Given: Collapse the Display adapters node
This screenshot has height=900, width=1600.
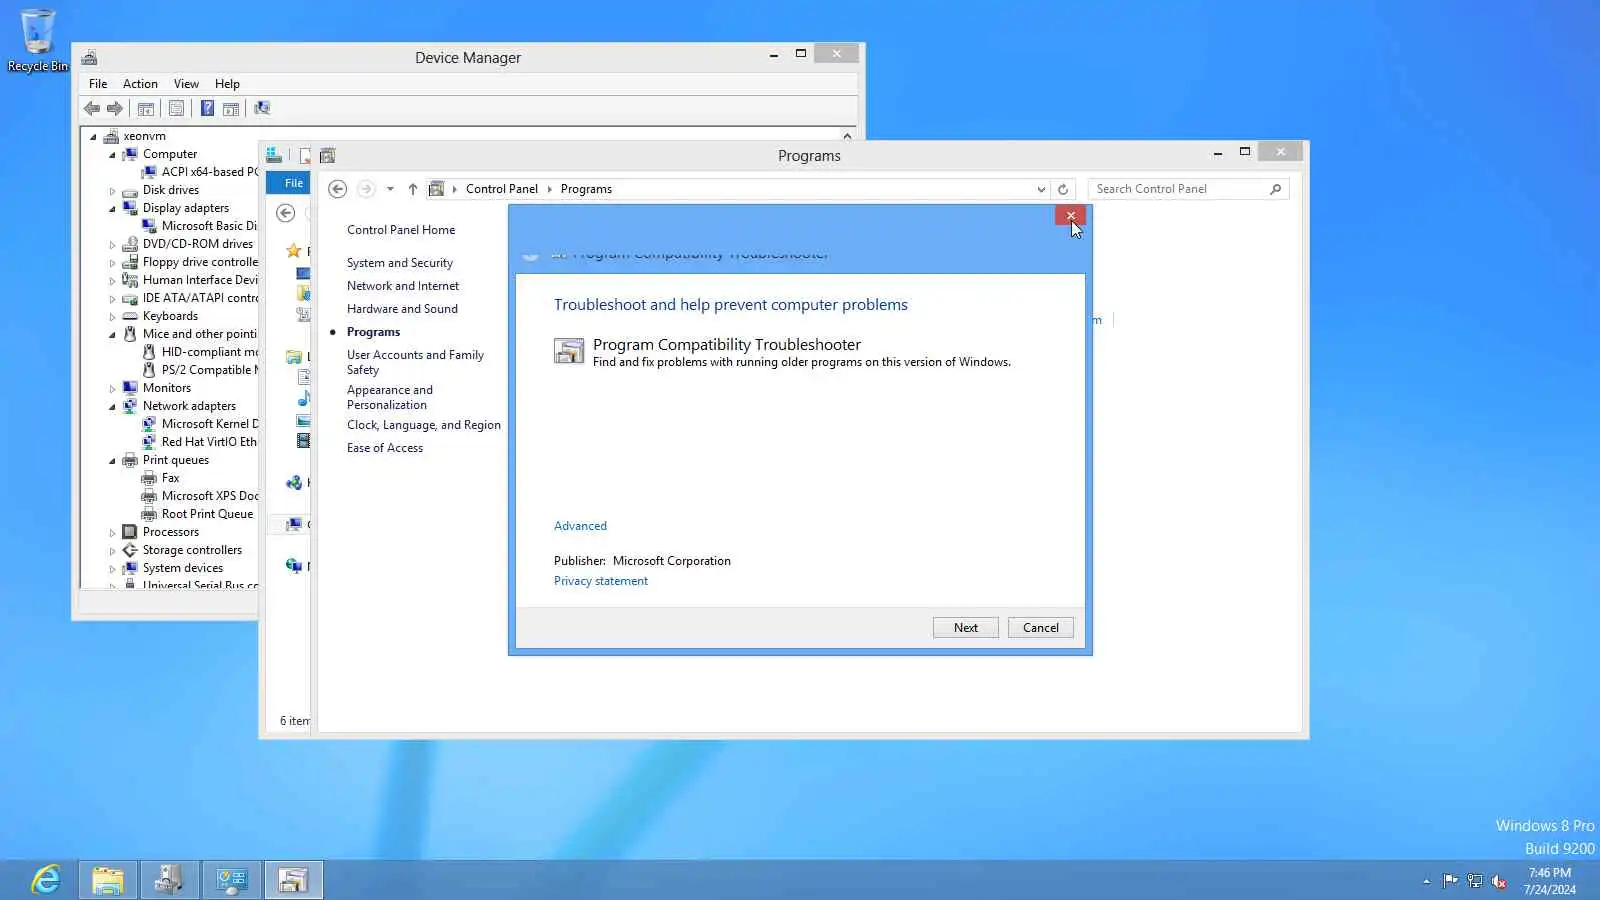Looking at the screenshot, I should [x=112, y=209].
